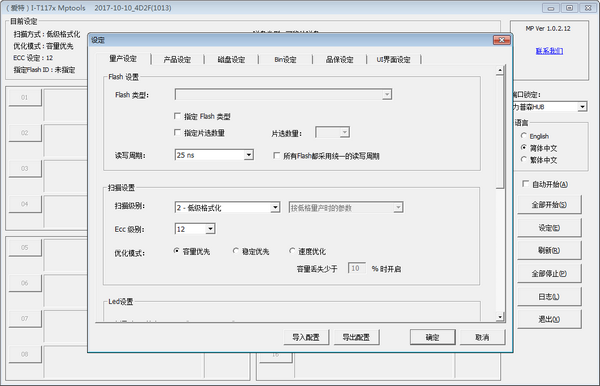The image size is (600, 386).
Task: Select English language option
Action: 524,135
